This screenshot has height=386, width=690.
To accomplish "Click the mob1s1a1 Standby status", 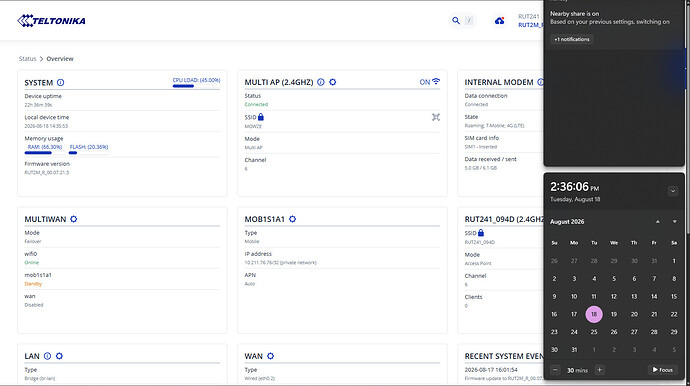I will pyautogui.click(x=33, y=284).
